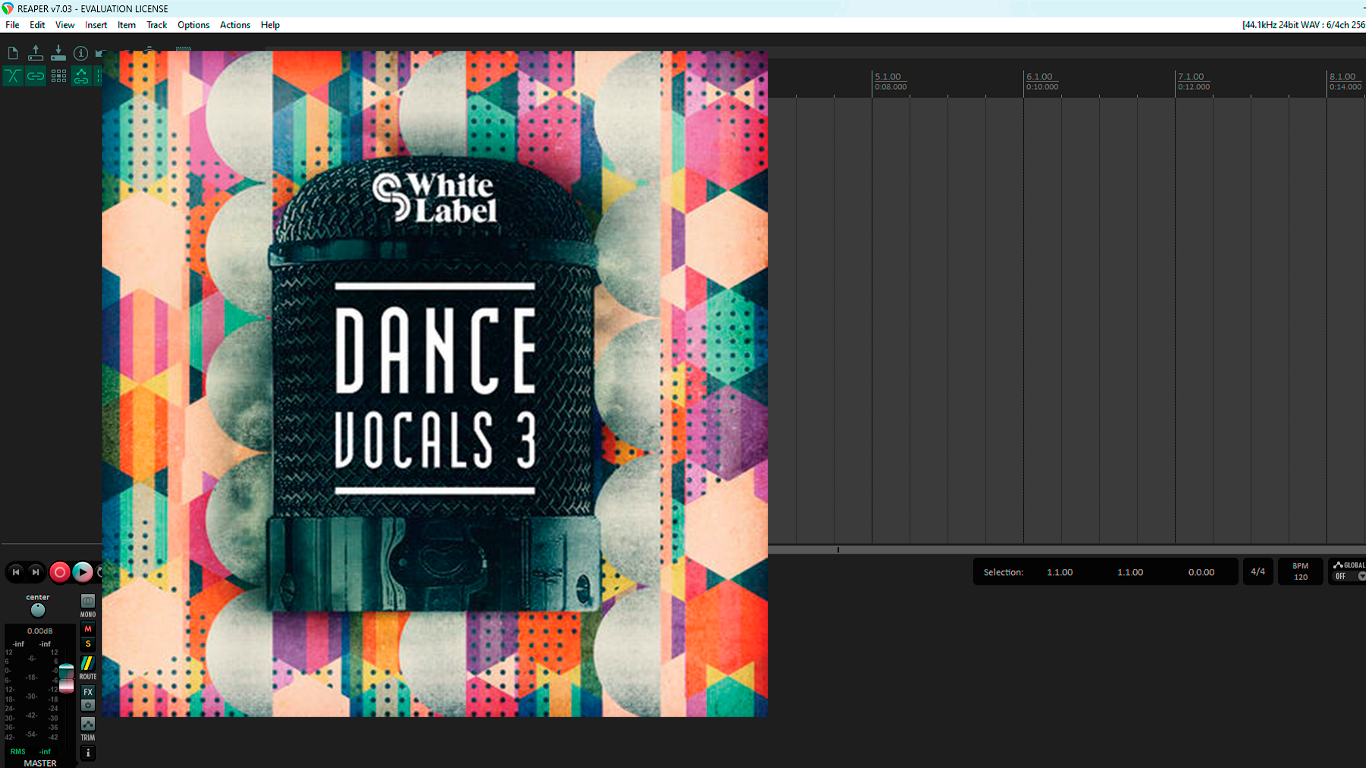Open the Actions menu
This screenshot has width=1366, height=768.
click(x=235, y=25)
